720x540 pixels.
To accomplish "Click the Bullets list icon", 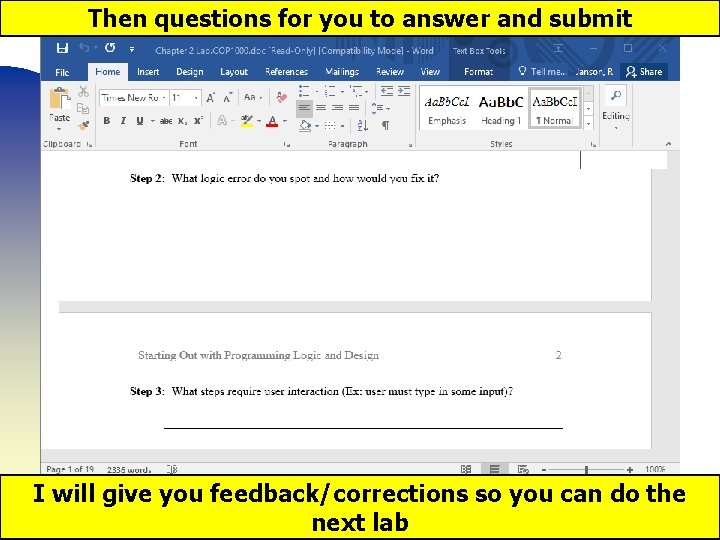I will (304, 91).
